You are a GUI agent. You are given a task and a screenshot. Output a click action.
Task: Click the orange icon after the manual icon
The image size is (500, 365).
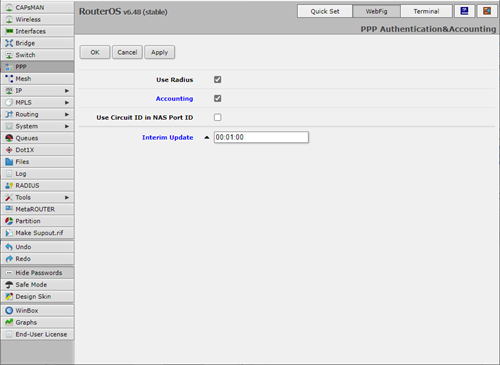coord(487,11)
